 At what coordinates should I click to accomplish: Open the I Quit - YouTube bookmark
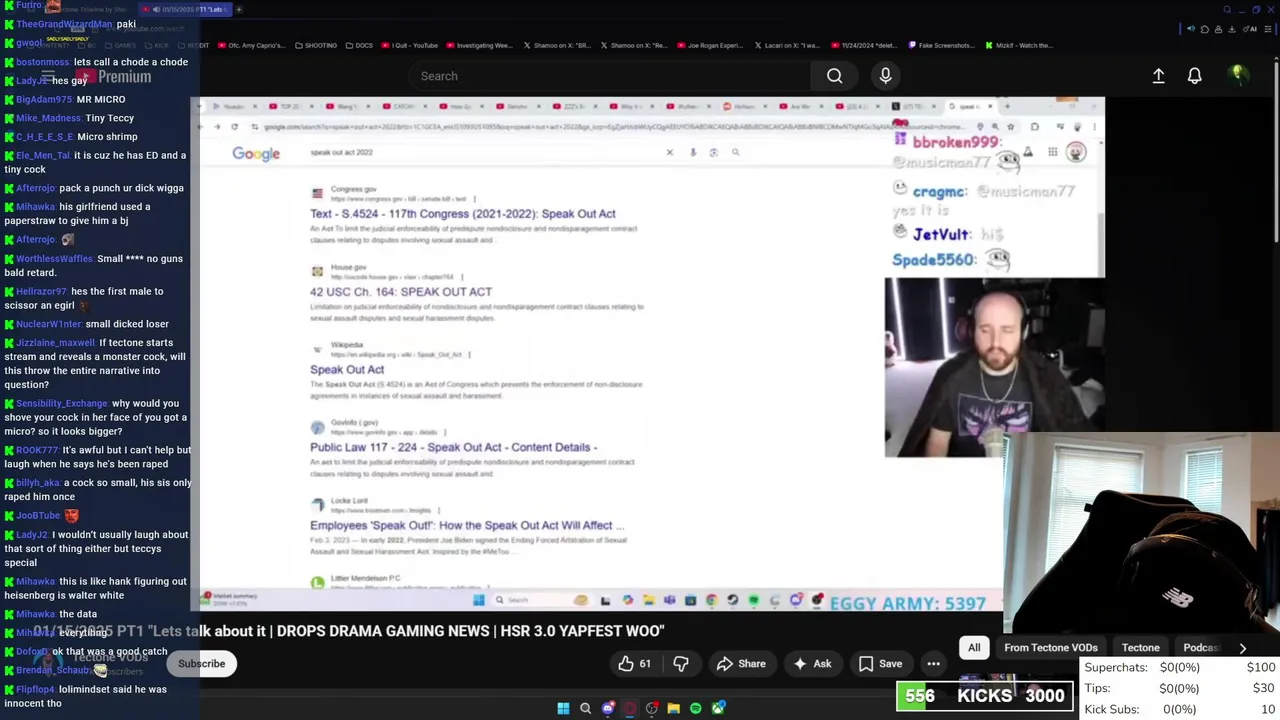[410, 45]
